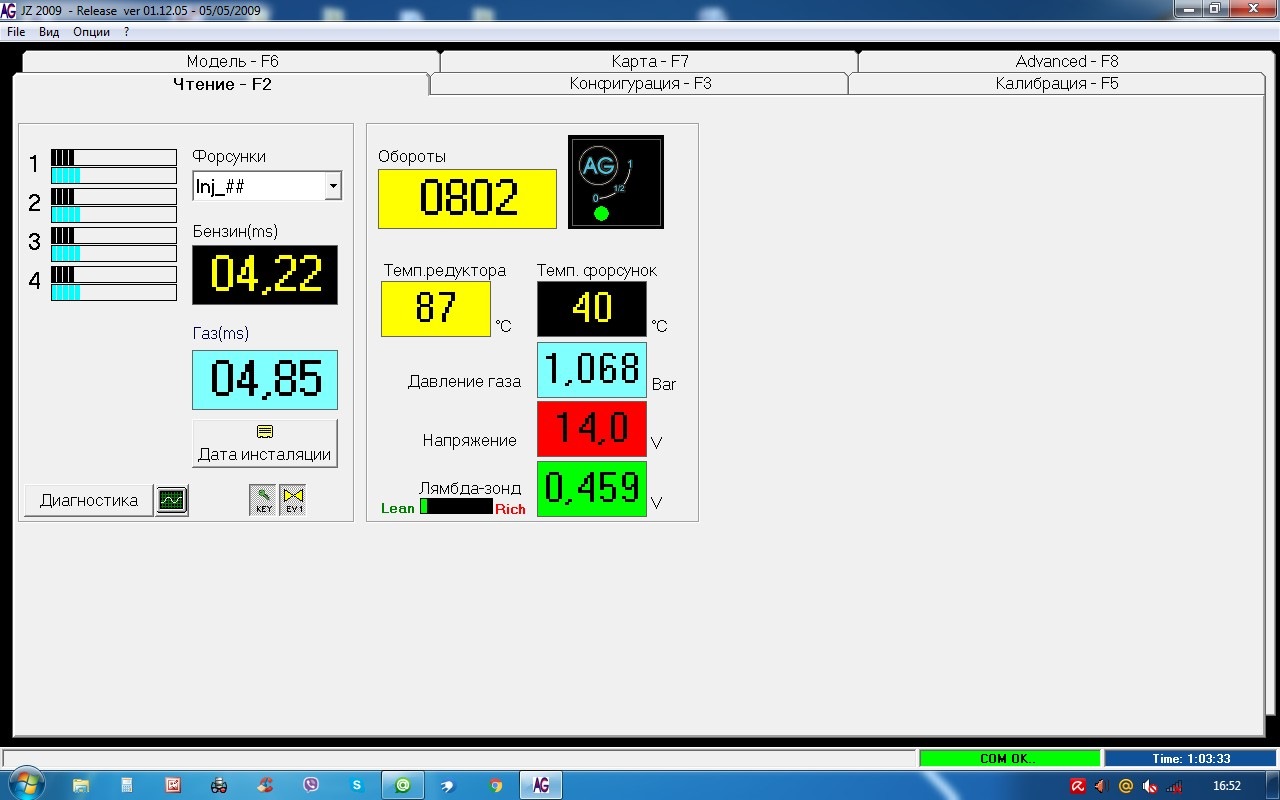
Task: Switch to Конфигурация - F3 tab
Action: pyautogui.click(x=640, y=84)
